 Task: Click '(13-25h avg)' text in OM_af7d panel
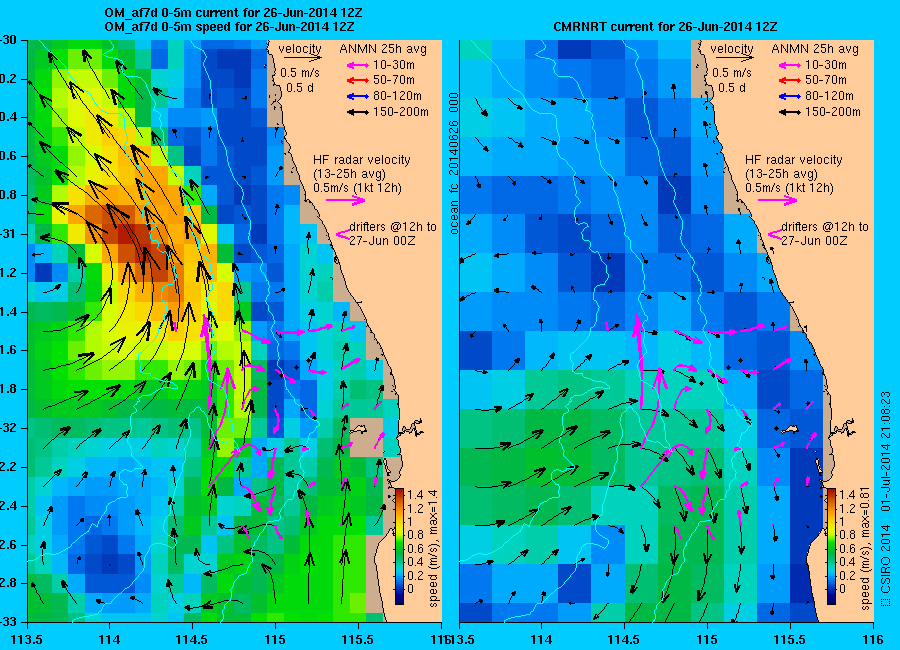pyautogui.click(x=349, y=174)
